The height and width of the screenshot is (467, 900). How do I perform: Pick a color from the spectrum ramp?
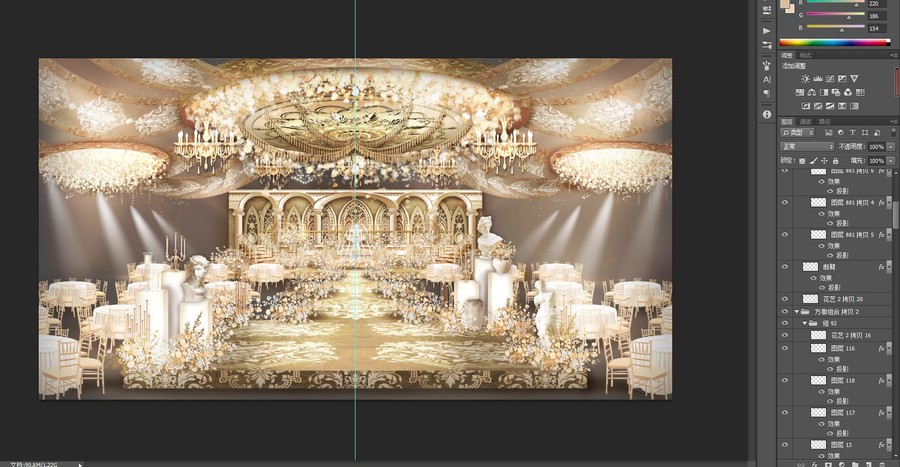pyautogui.click(x=835, y=42)
